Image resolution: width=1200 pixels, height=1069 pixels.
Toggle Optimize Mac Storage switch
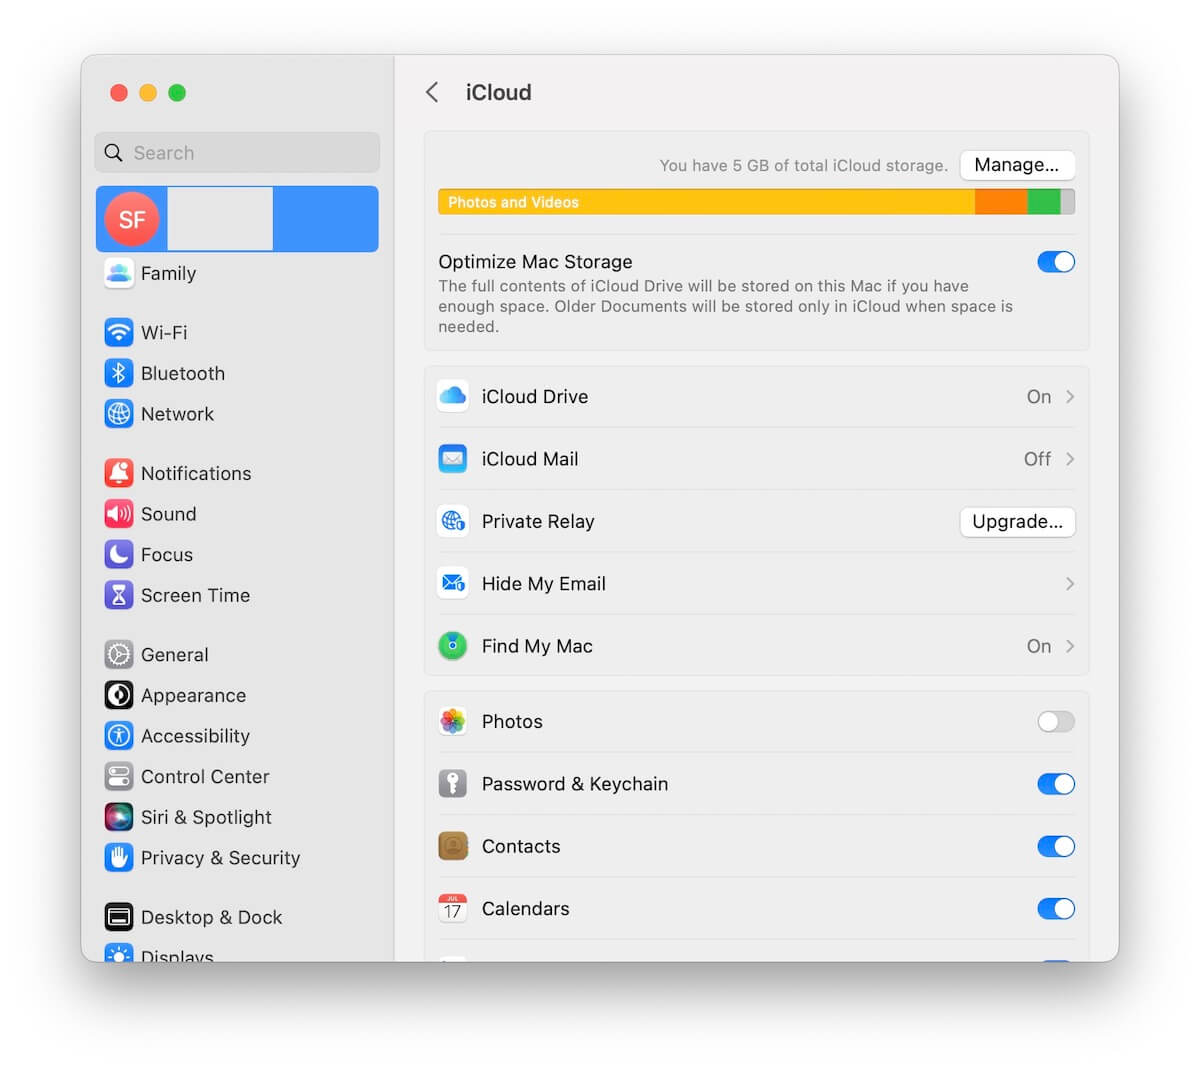[1056, 262]
